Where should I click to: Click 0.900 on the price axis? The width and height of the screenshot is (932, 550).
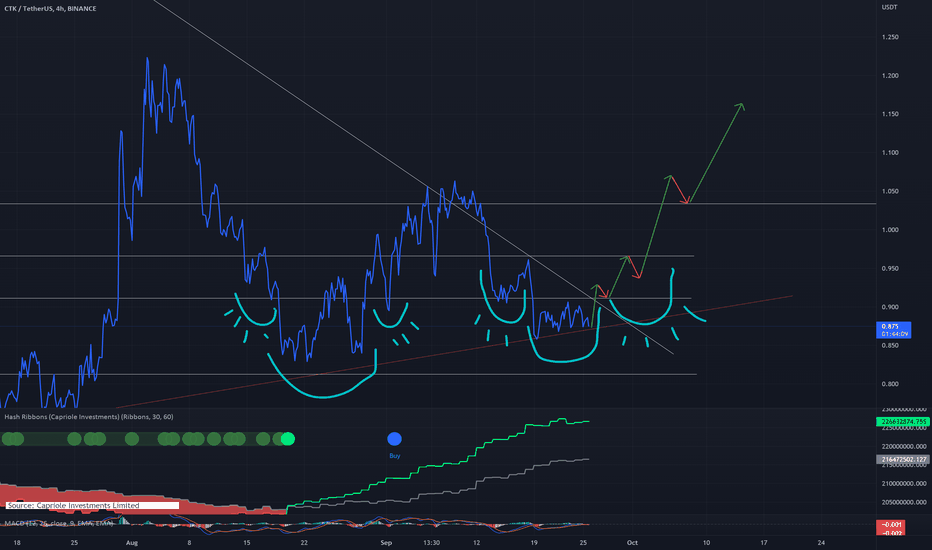point(890,307)
